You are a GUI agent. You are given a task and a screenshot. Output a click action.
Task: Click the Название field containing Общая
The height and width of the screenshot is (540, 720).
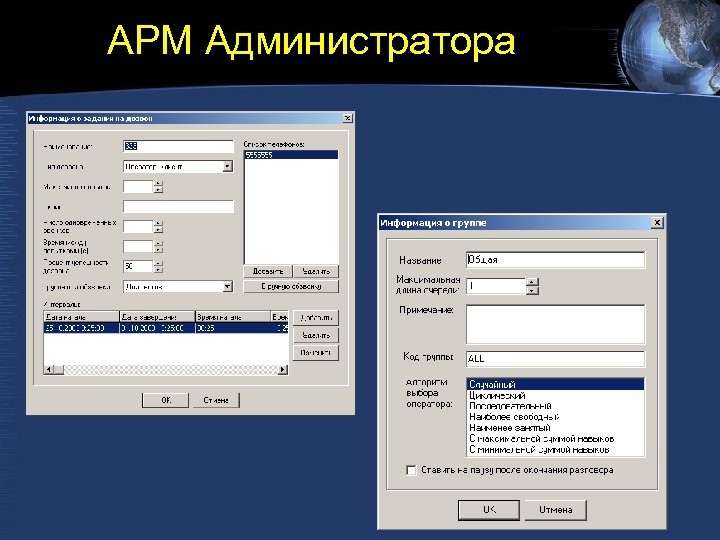(555, 260)
